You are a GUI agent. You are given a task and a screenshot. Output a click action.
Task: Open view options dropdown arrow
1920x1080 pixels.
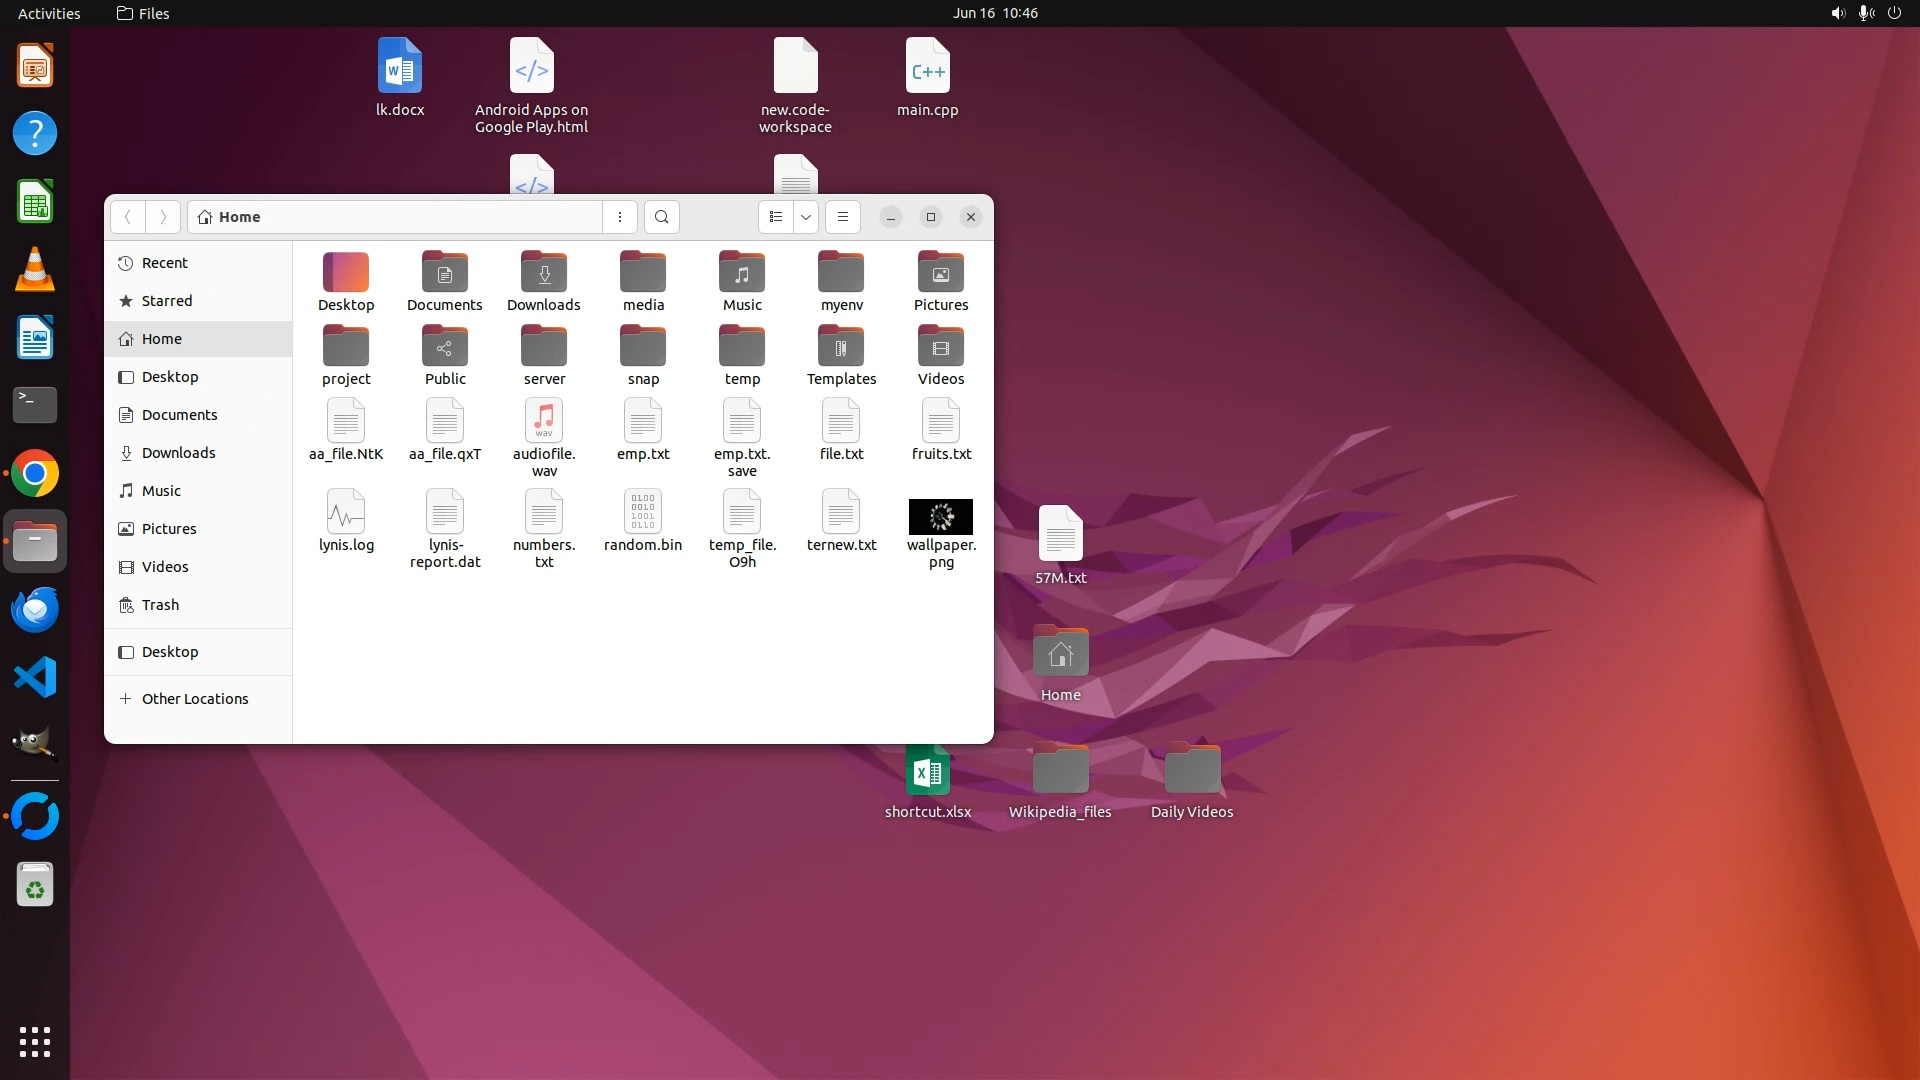[806, 217]
